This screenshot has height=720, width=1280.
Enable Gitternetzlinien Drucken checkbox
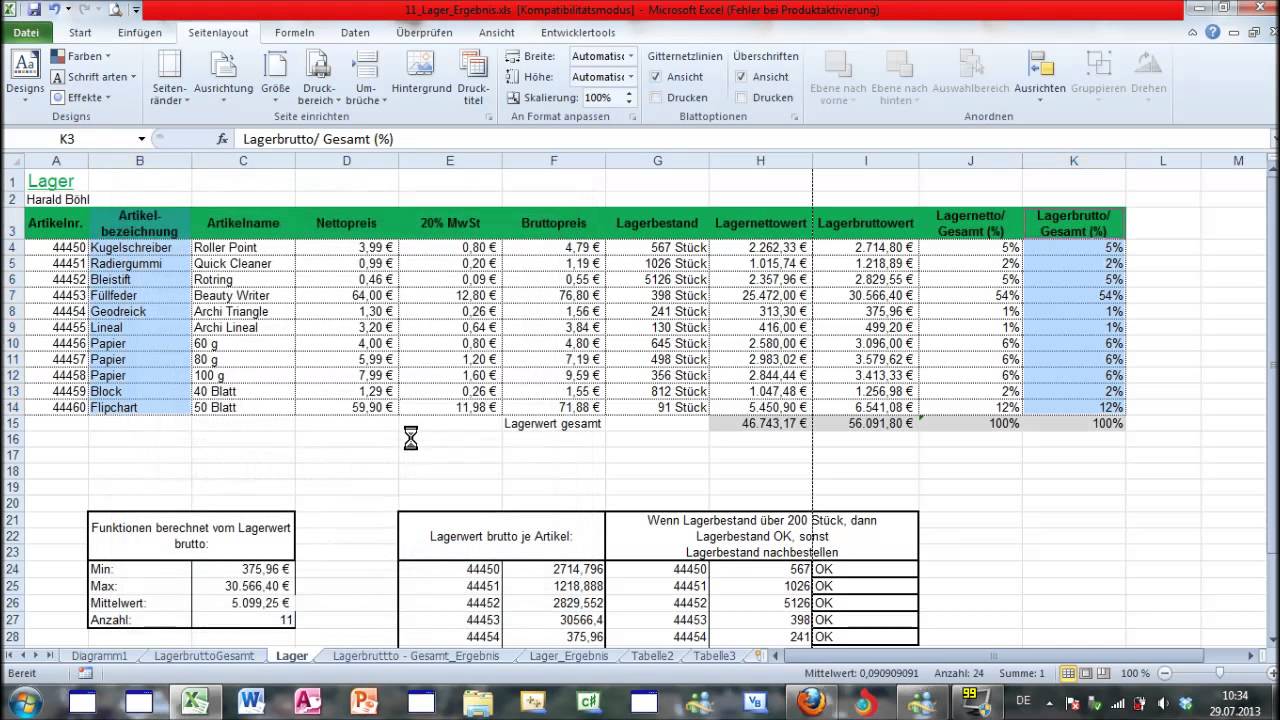(656, 98)
